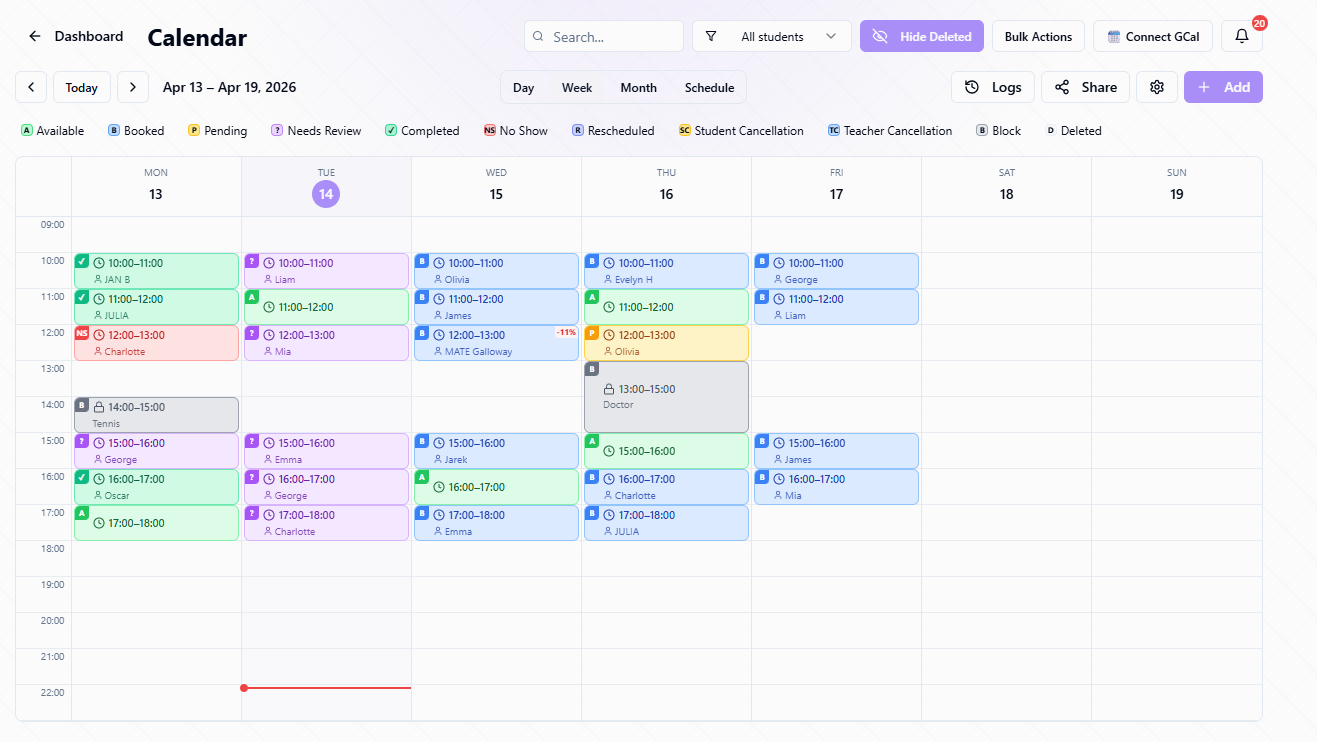The width and height of the screenshot is (1317, 742).
Task: Click the Apr 13 – Apr 19, 2026 range
Action: pos(230,87)
